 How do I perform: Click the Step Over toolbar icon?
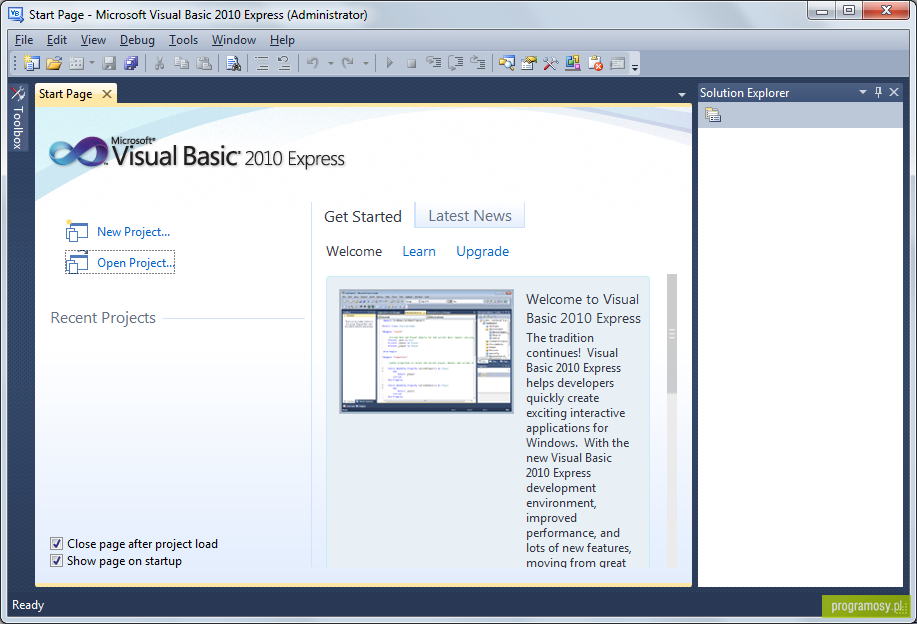(x=456, y=63)
